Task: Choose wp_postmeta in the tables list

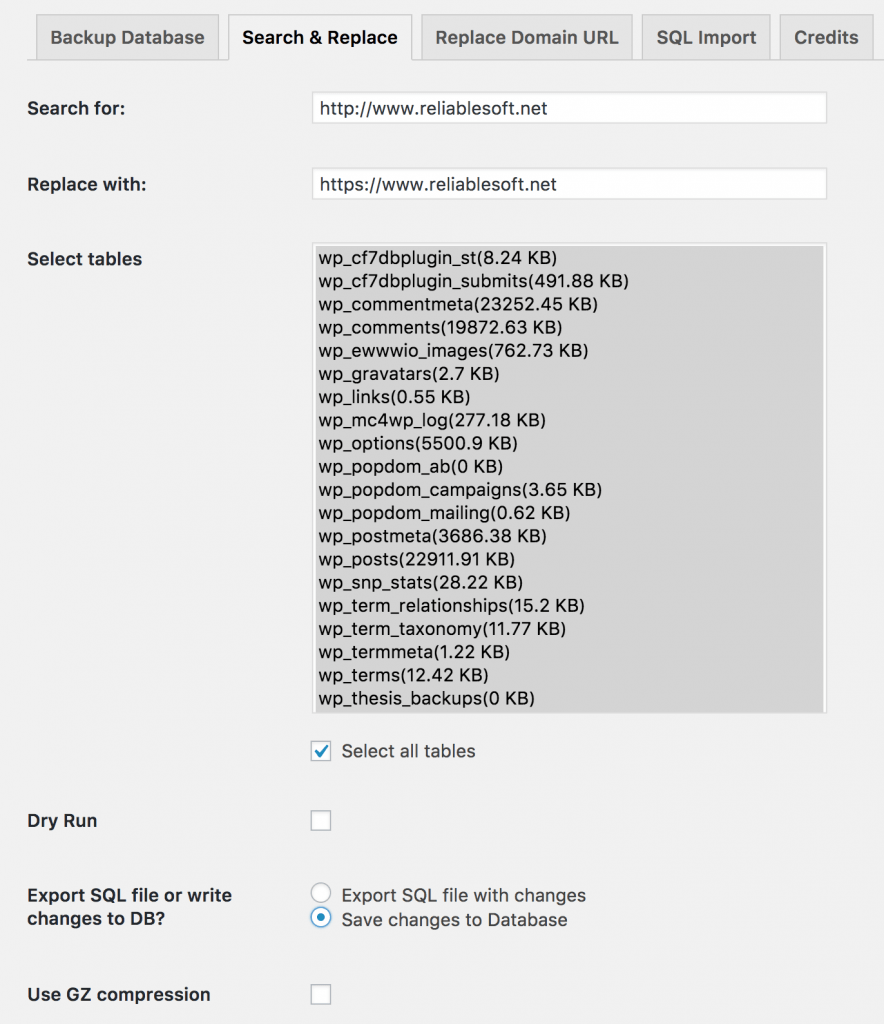Action: click(432, 536)
